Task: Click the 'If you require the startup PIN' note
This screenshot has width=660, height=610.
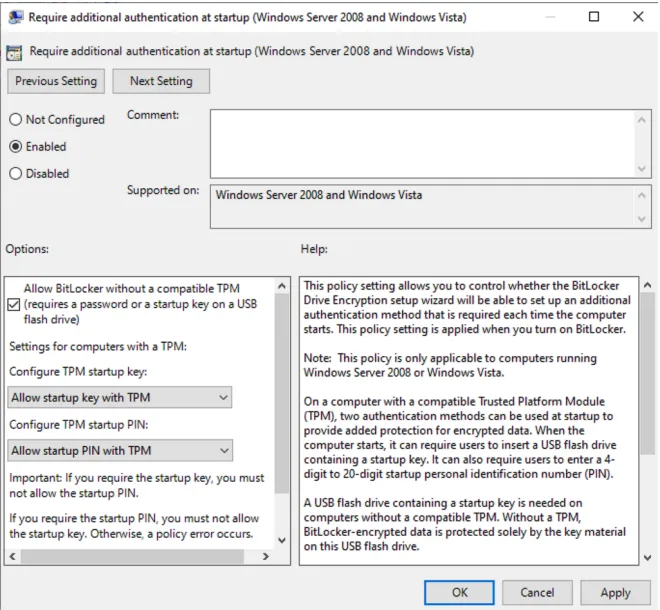Action: (134, 526)
